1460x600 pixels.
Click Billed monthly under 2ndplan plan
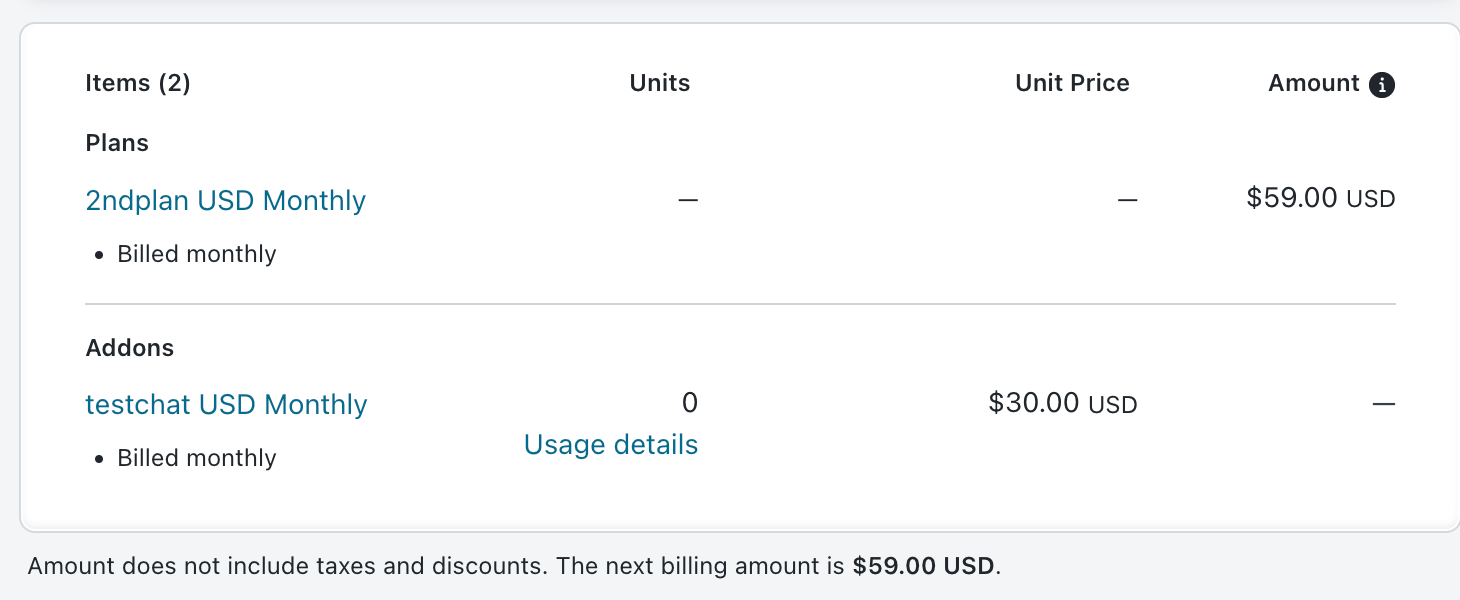[x=197, y=254]
